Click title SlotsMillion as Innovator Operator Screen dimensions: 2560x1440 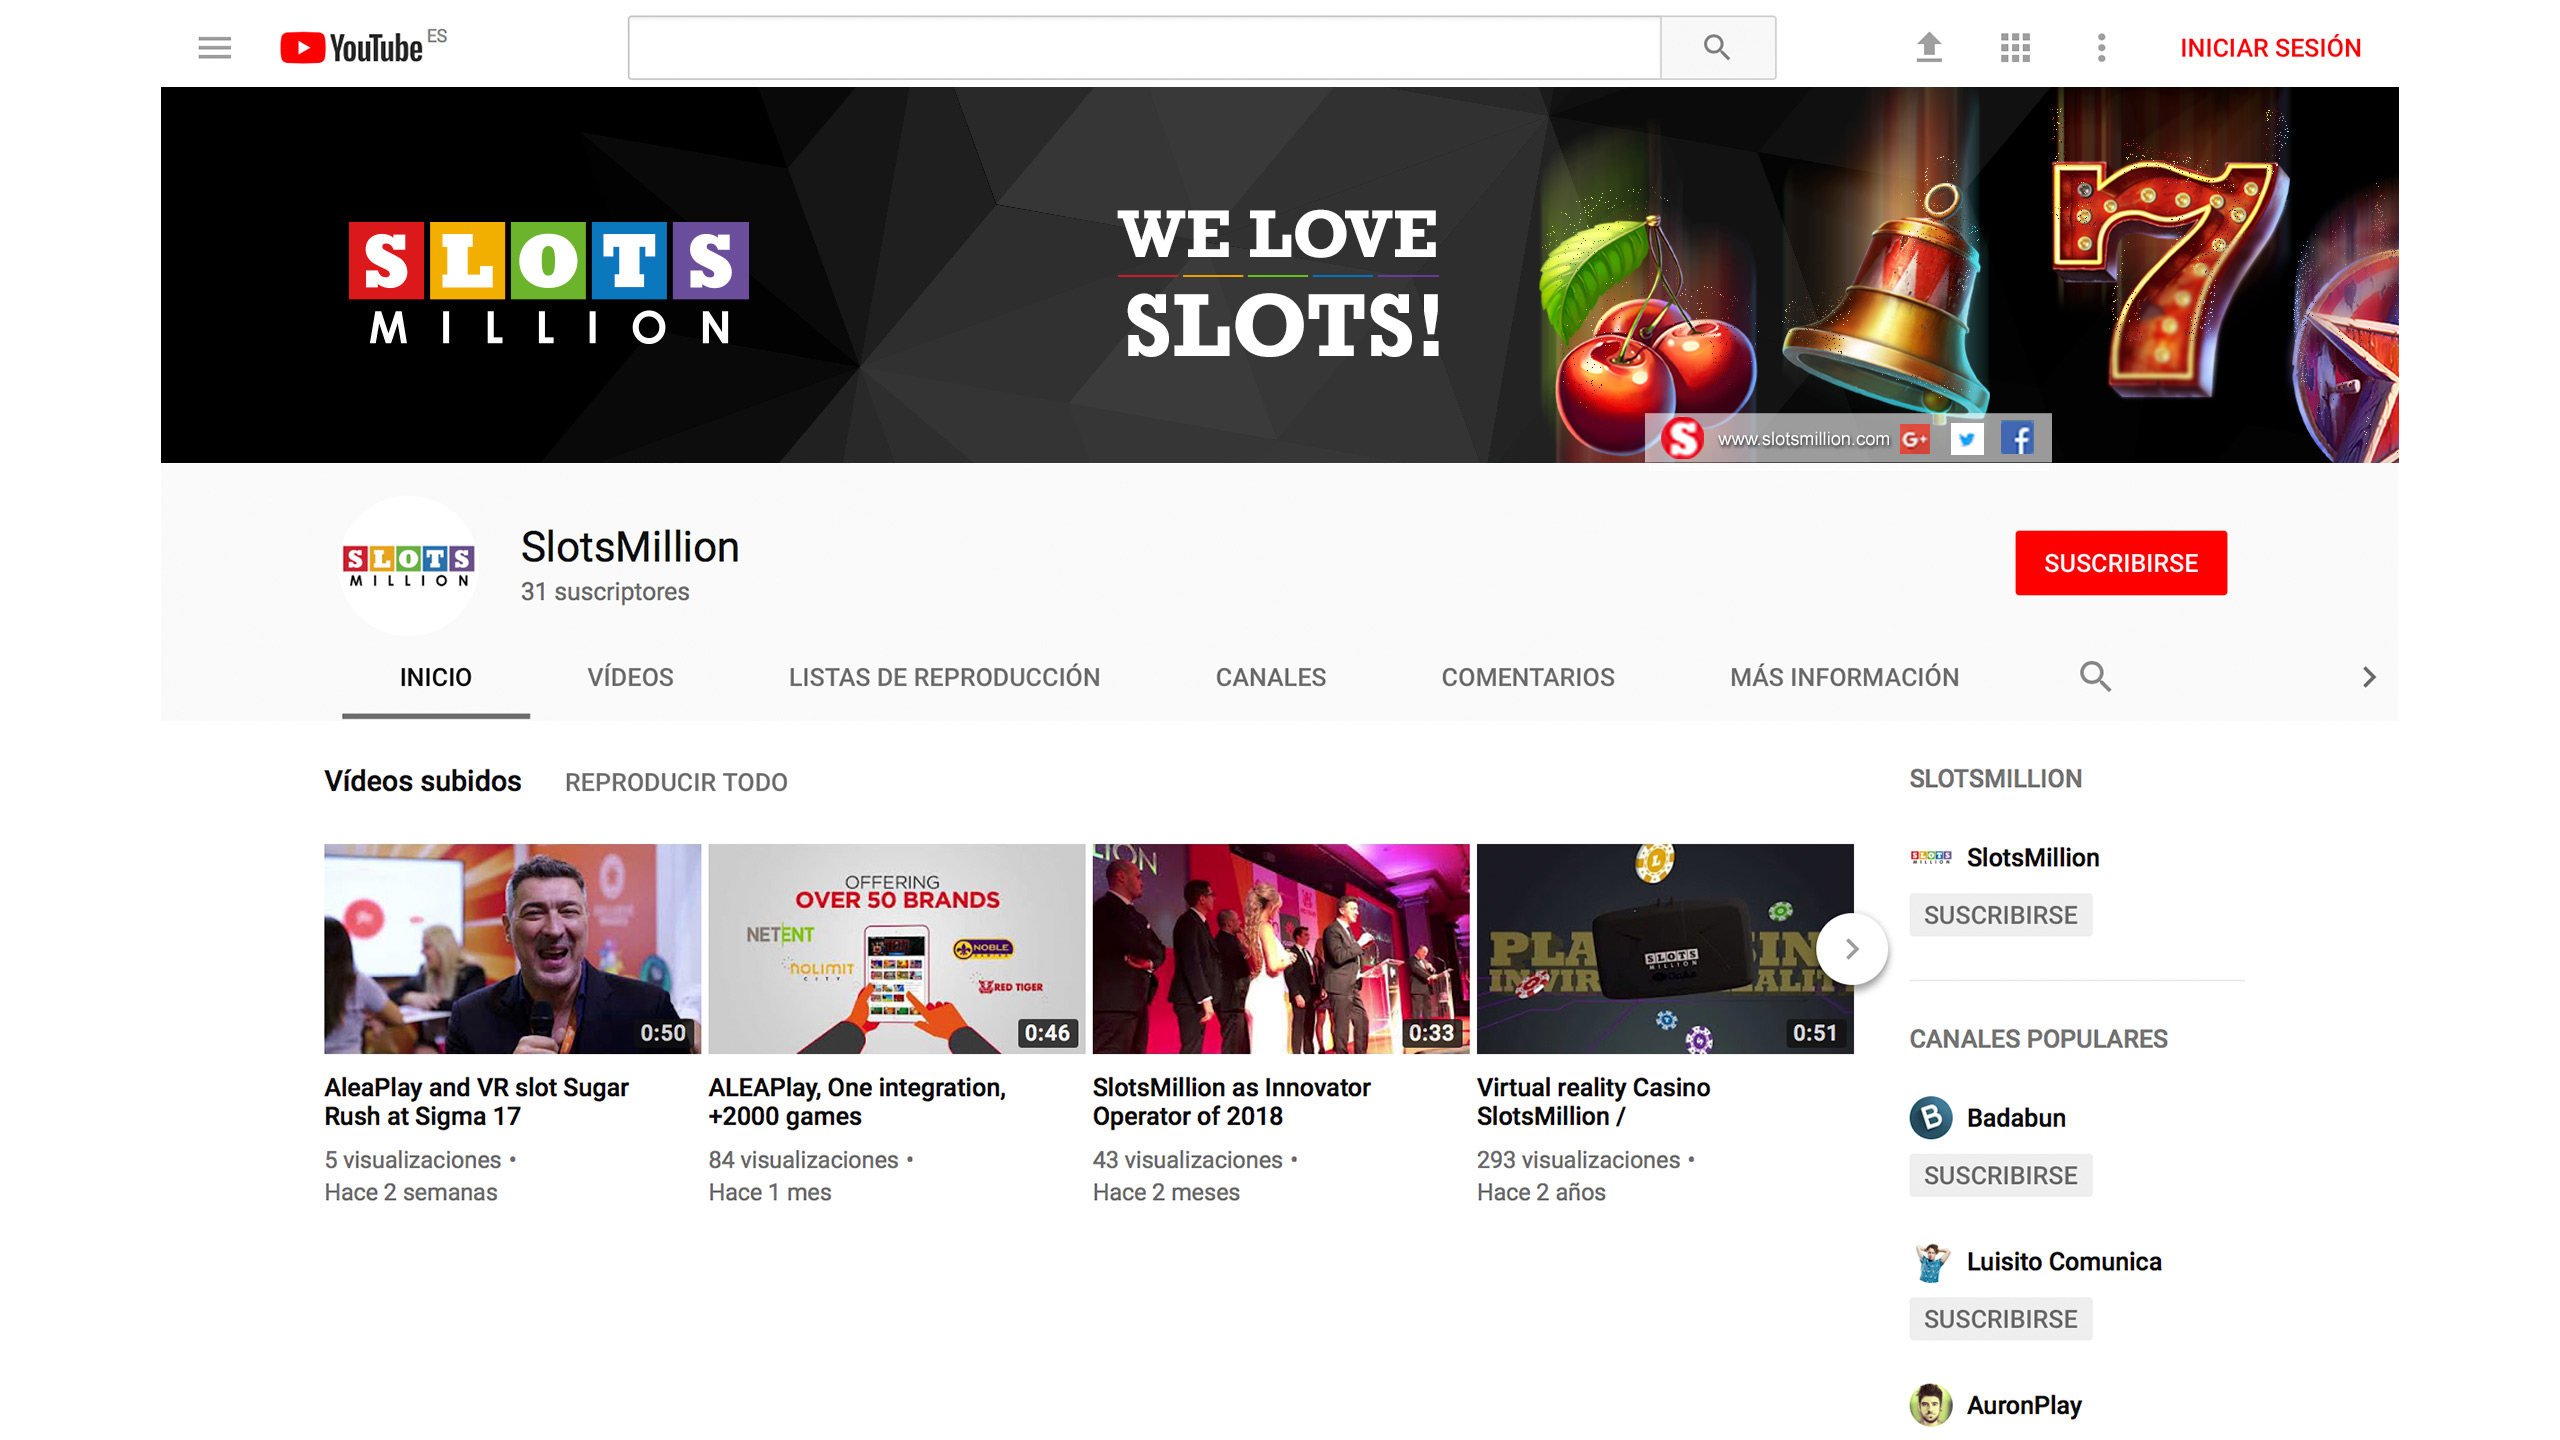tap(1231, 1101)
